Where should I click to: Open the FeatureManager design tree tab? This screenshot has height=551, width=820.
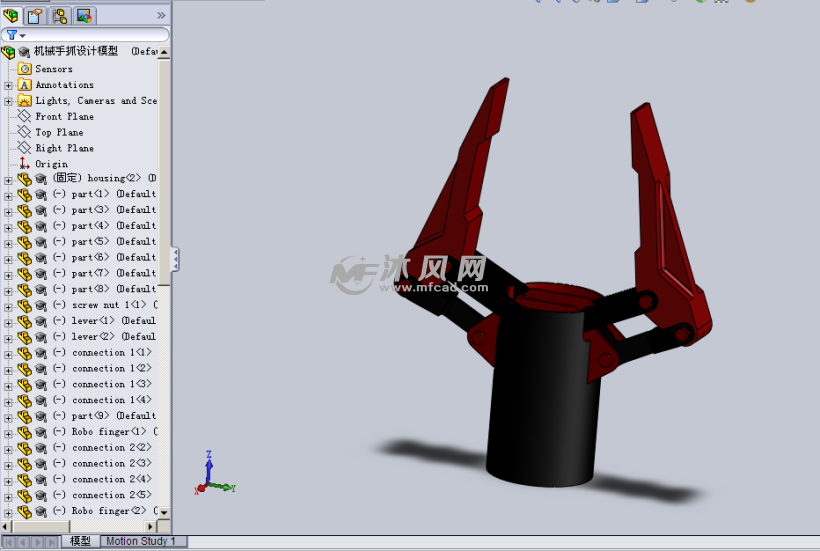coord(11,15)
